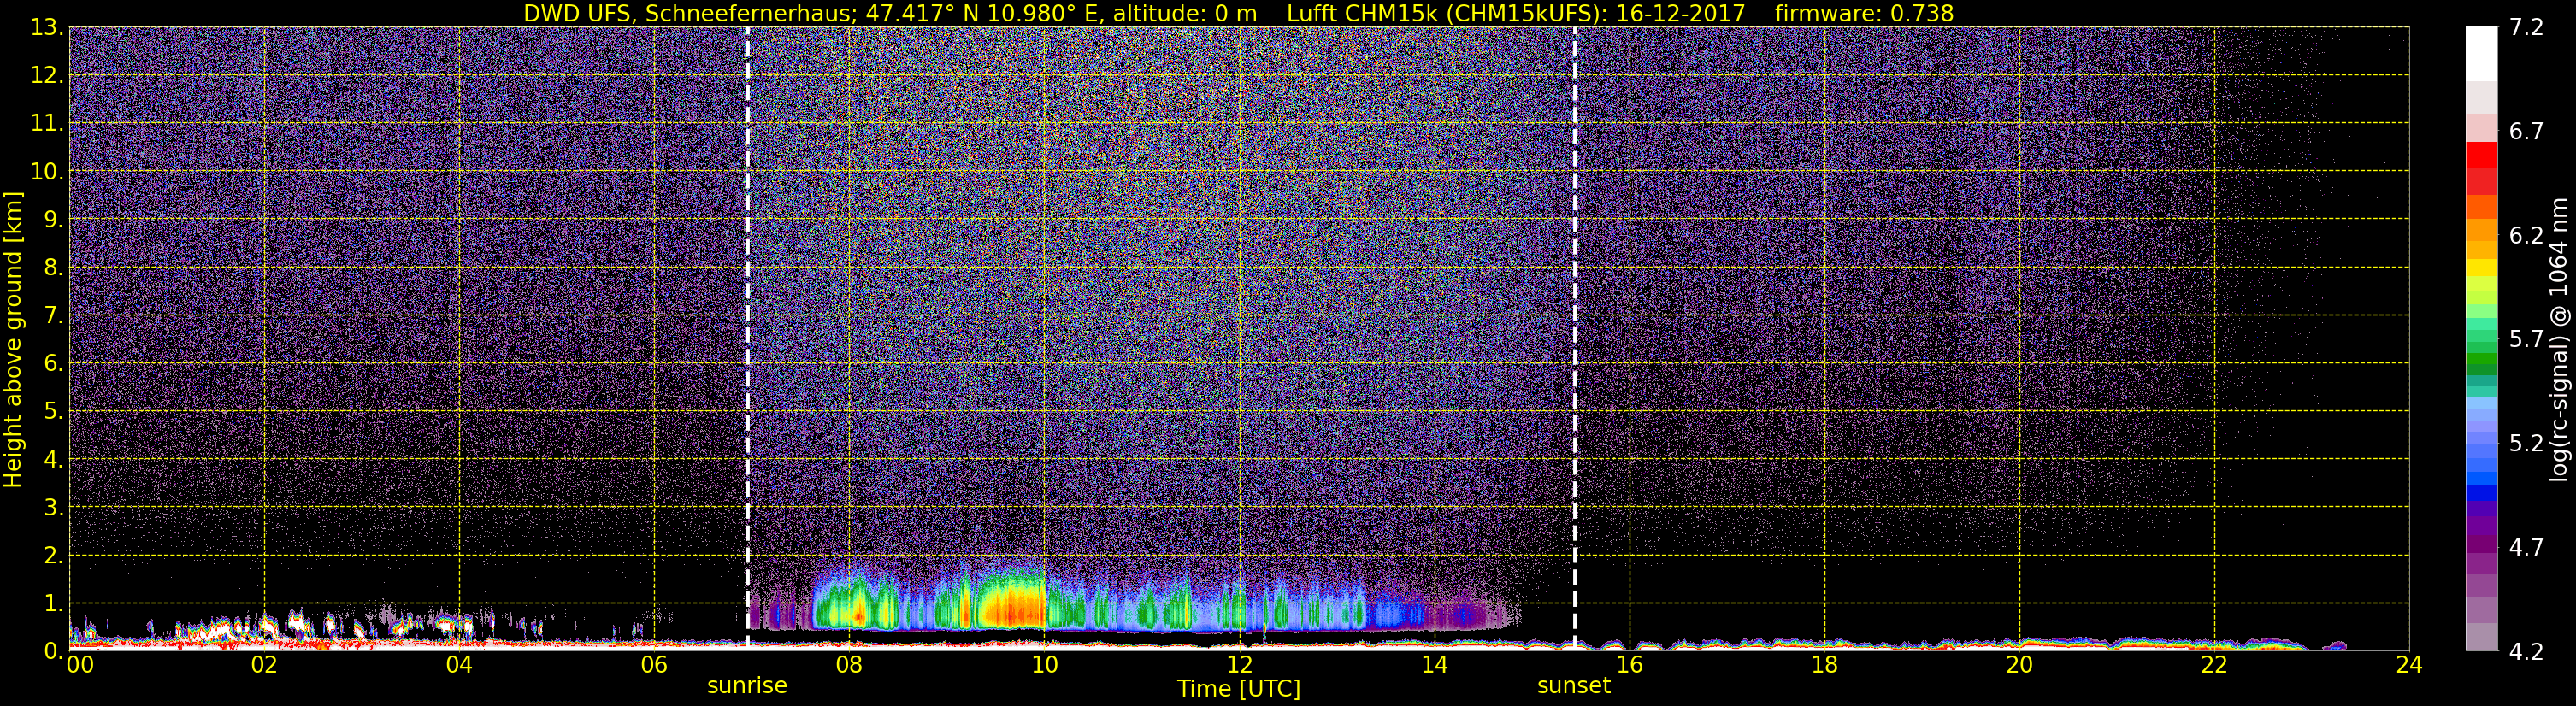2576x706 pixels.
Task: Click "Lufft CHM15k (CHM15kUFS)" in the title
Action: [x=1446, y=13]
